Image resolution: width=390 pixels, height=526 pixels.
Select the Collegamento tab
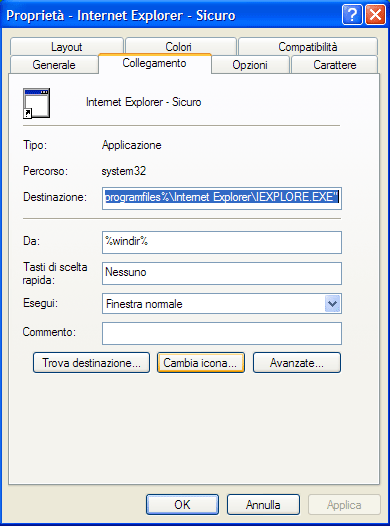pos(155,63)
